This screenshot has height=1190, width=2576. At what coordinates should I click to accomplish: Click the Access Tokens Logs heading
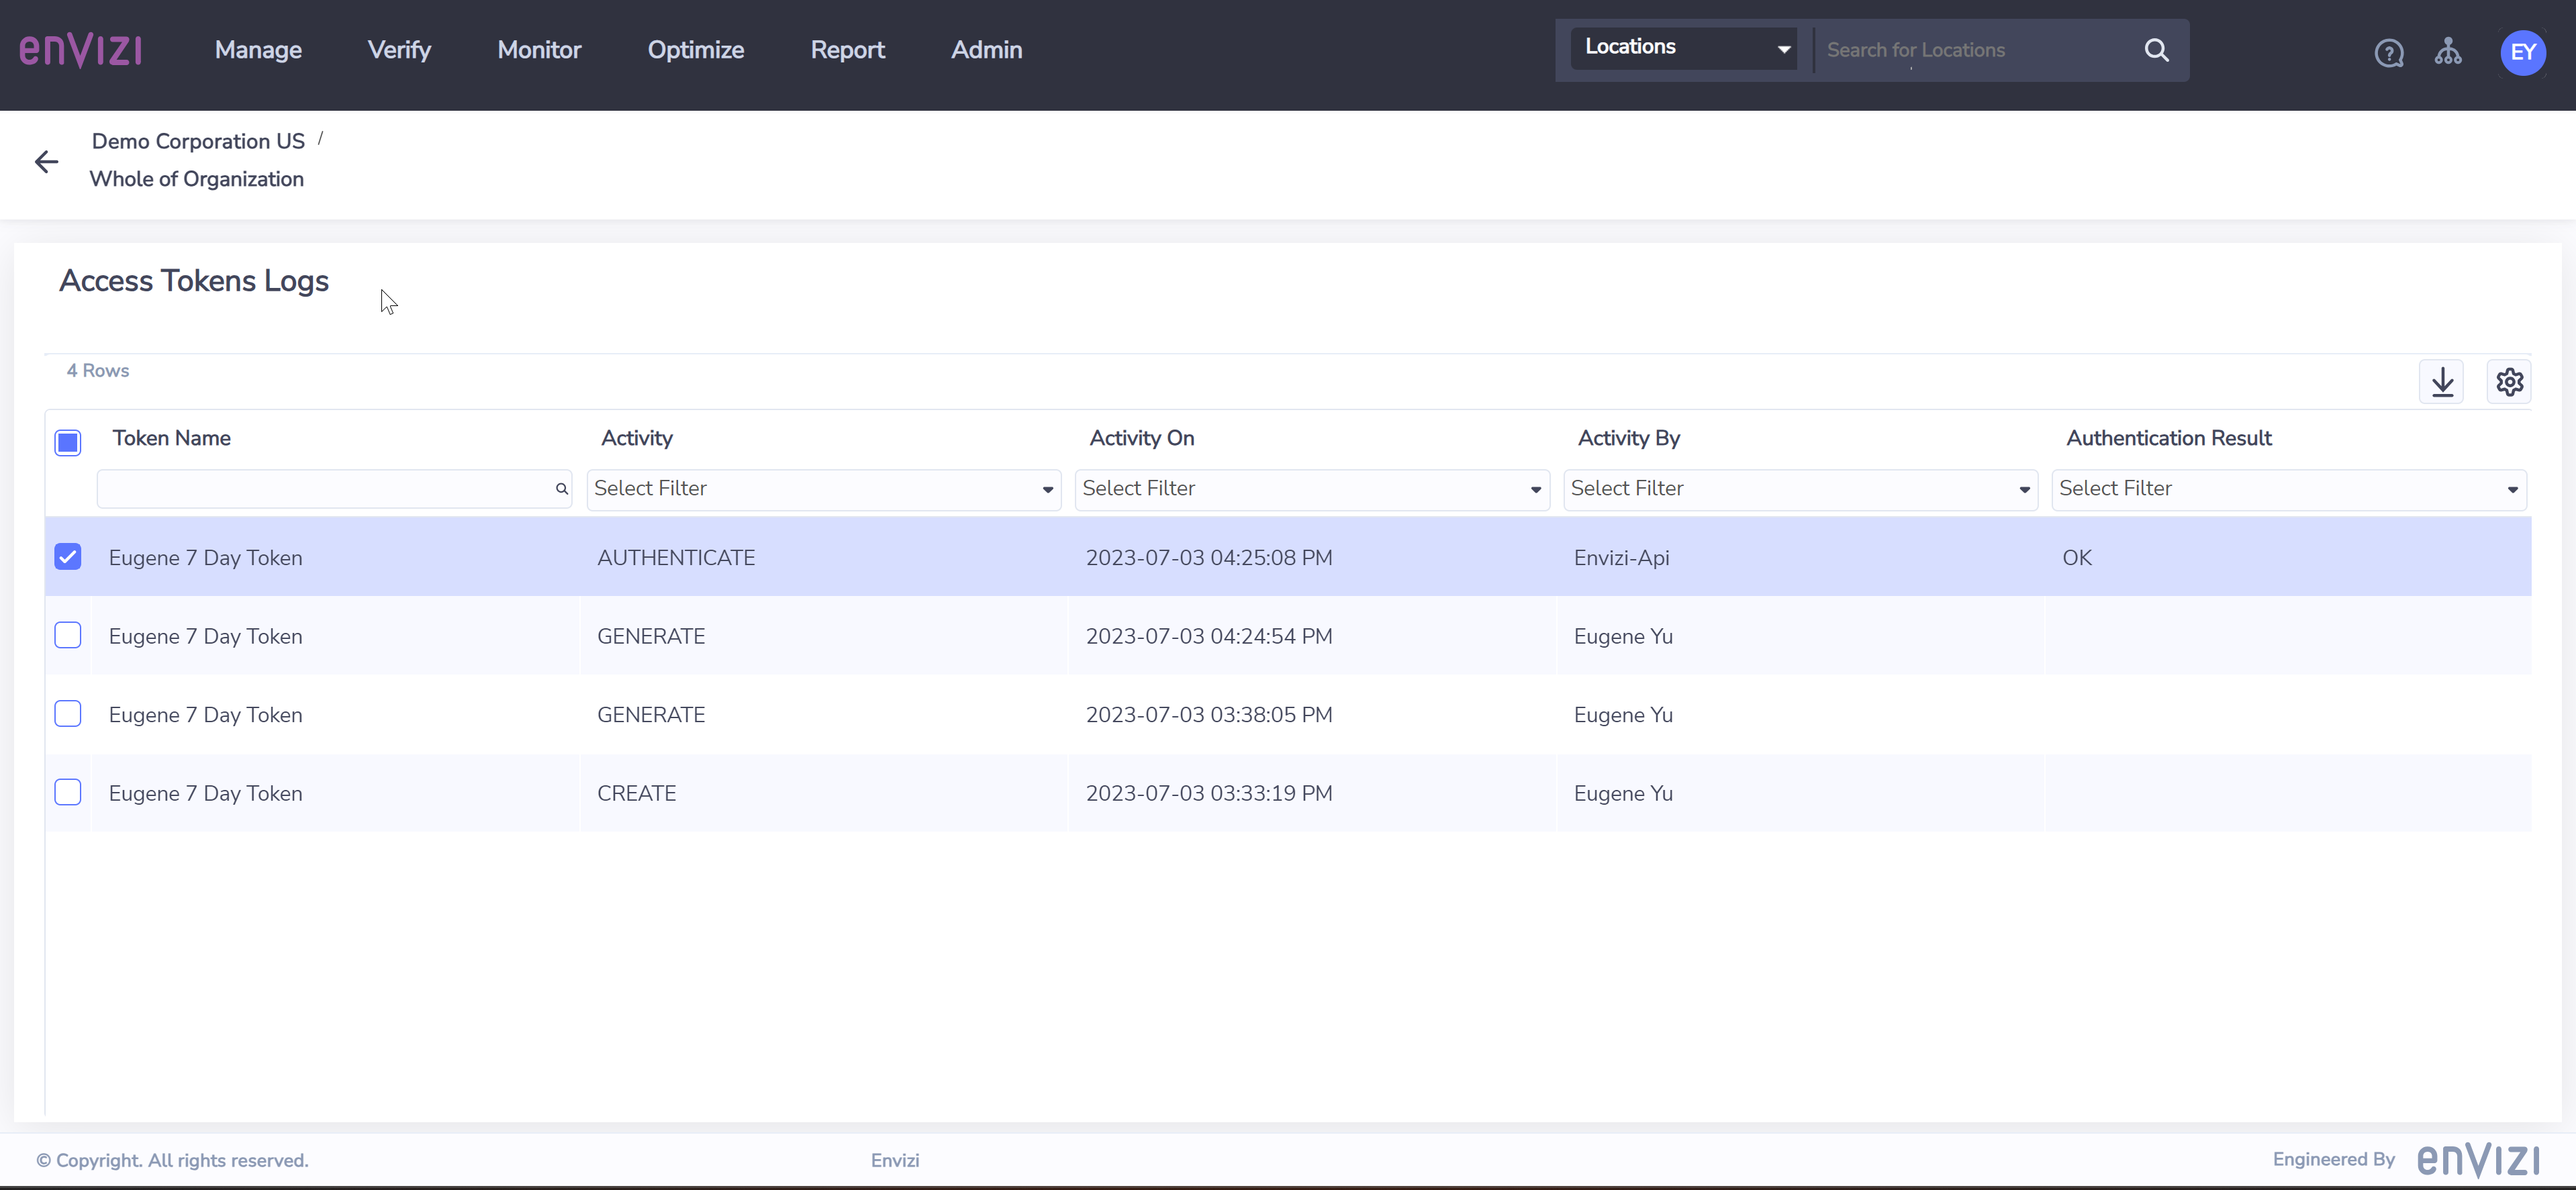tap(194, 281)
